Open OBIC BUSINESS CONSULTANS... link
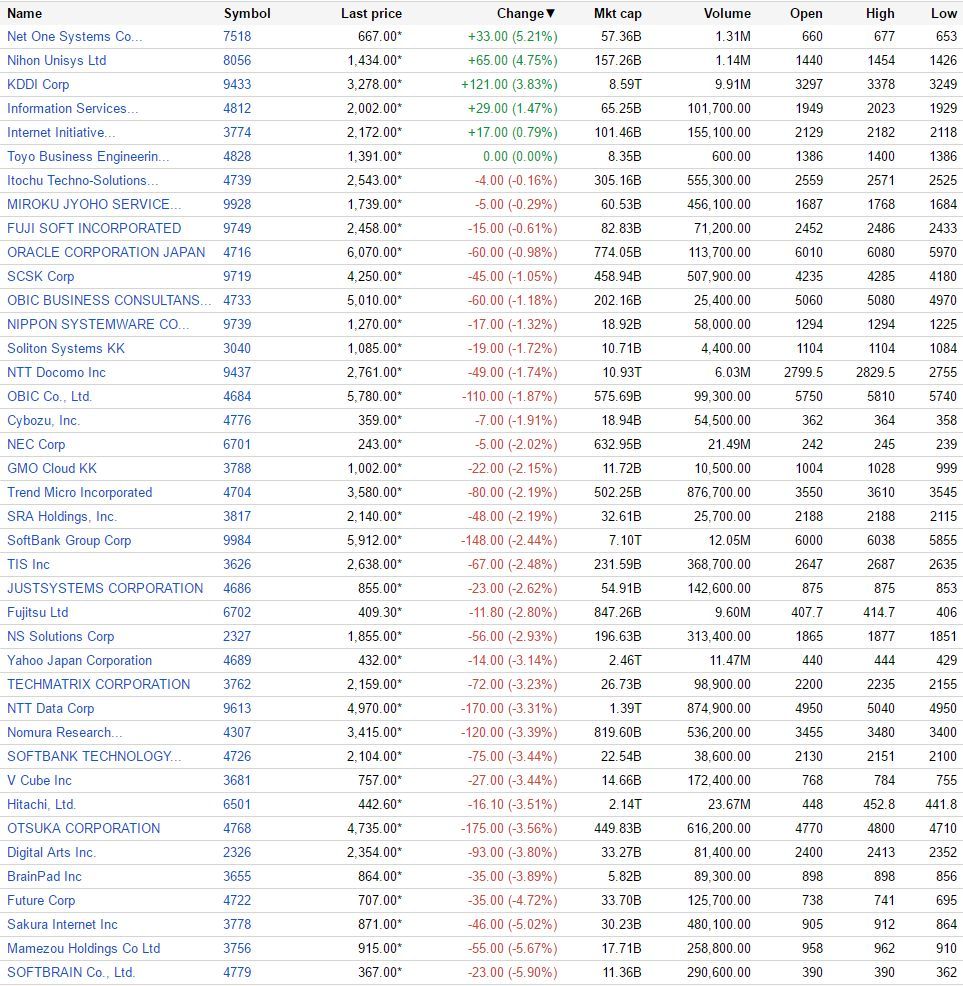963x986 pixels. tap(109, 300)
